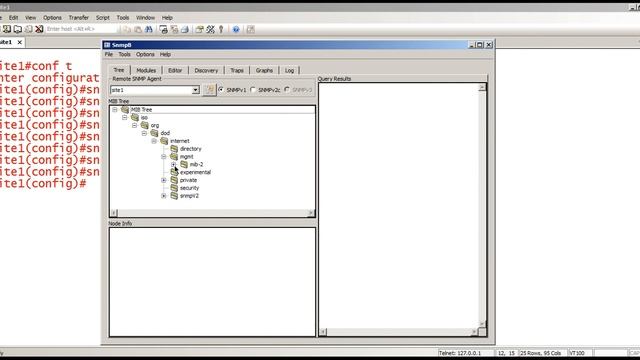Screen dimensions: 640x360
Task: Open SnmpB File menu
Action: [109, 54]
